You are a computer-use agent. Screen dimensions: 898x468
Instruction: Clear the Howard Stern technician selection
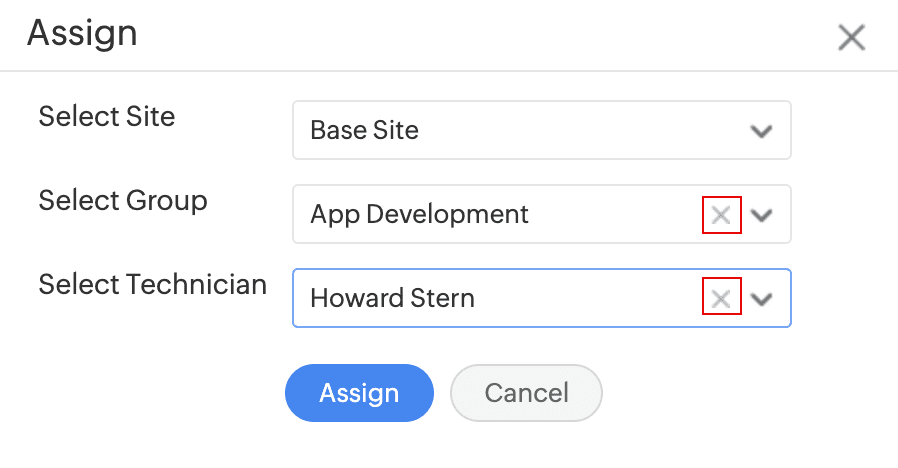pos(721,298)
